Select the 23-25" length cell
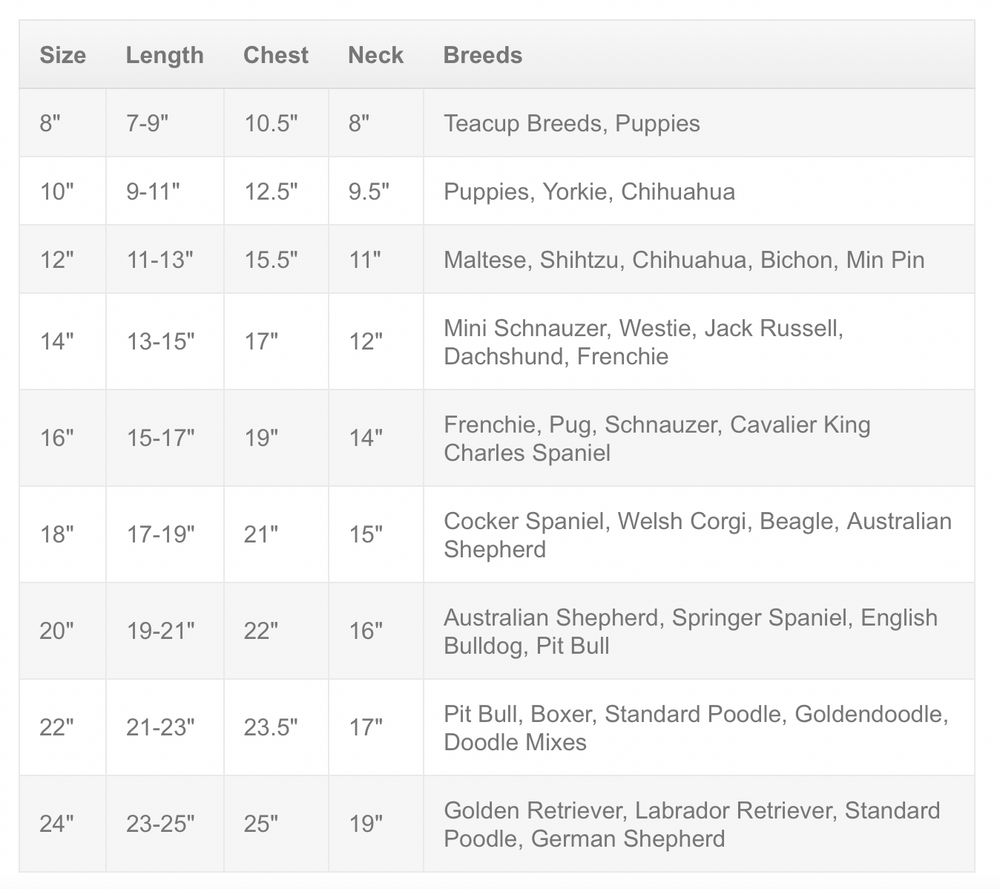 (x=160, y=823)
